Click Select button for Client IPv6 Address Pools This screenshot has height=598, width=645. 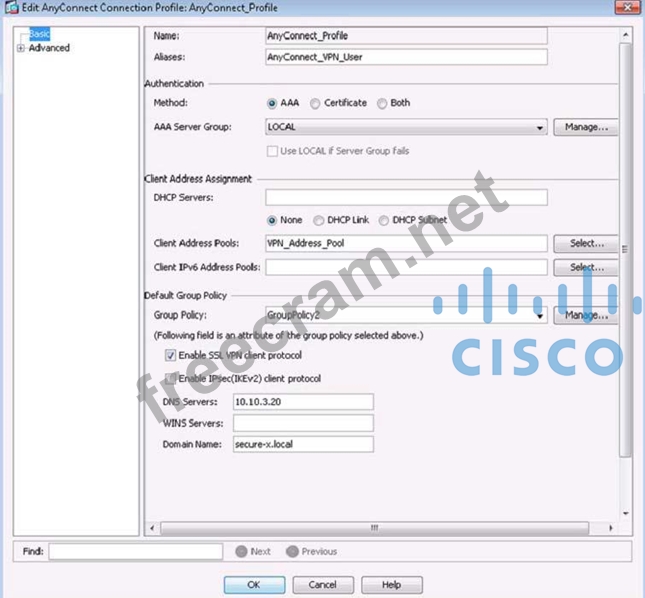[586, 267]
